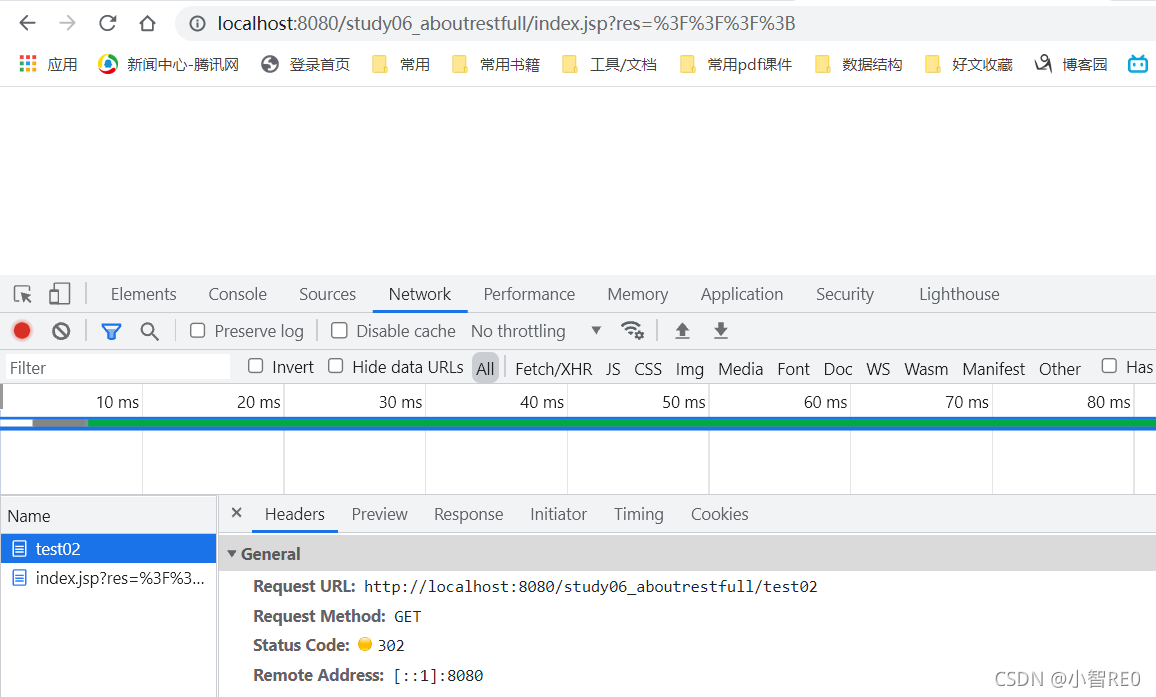Open the 工具/文档 bookmark folder

(609, 64)
